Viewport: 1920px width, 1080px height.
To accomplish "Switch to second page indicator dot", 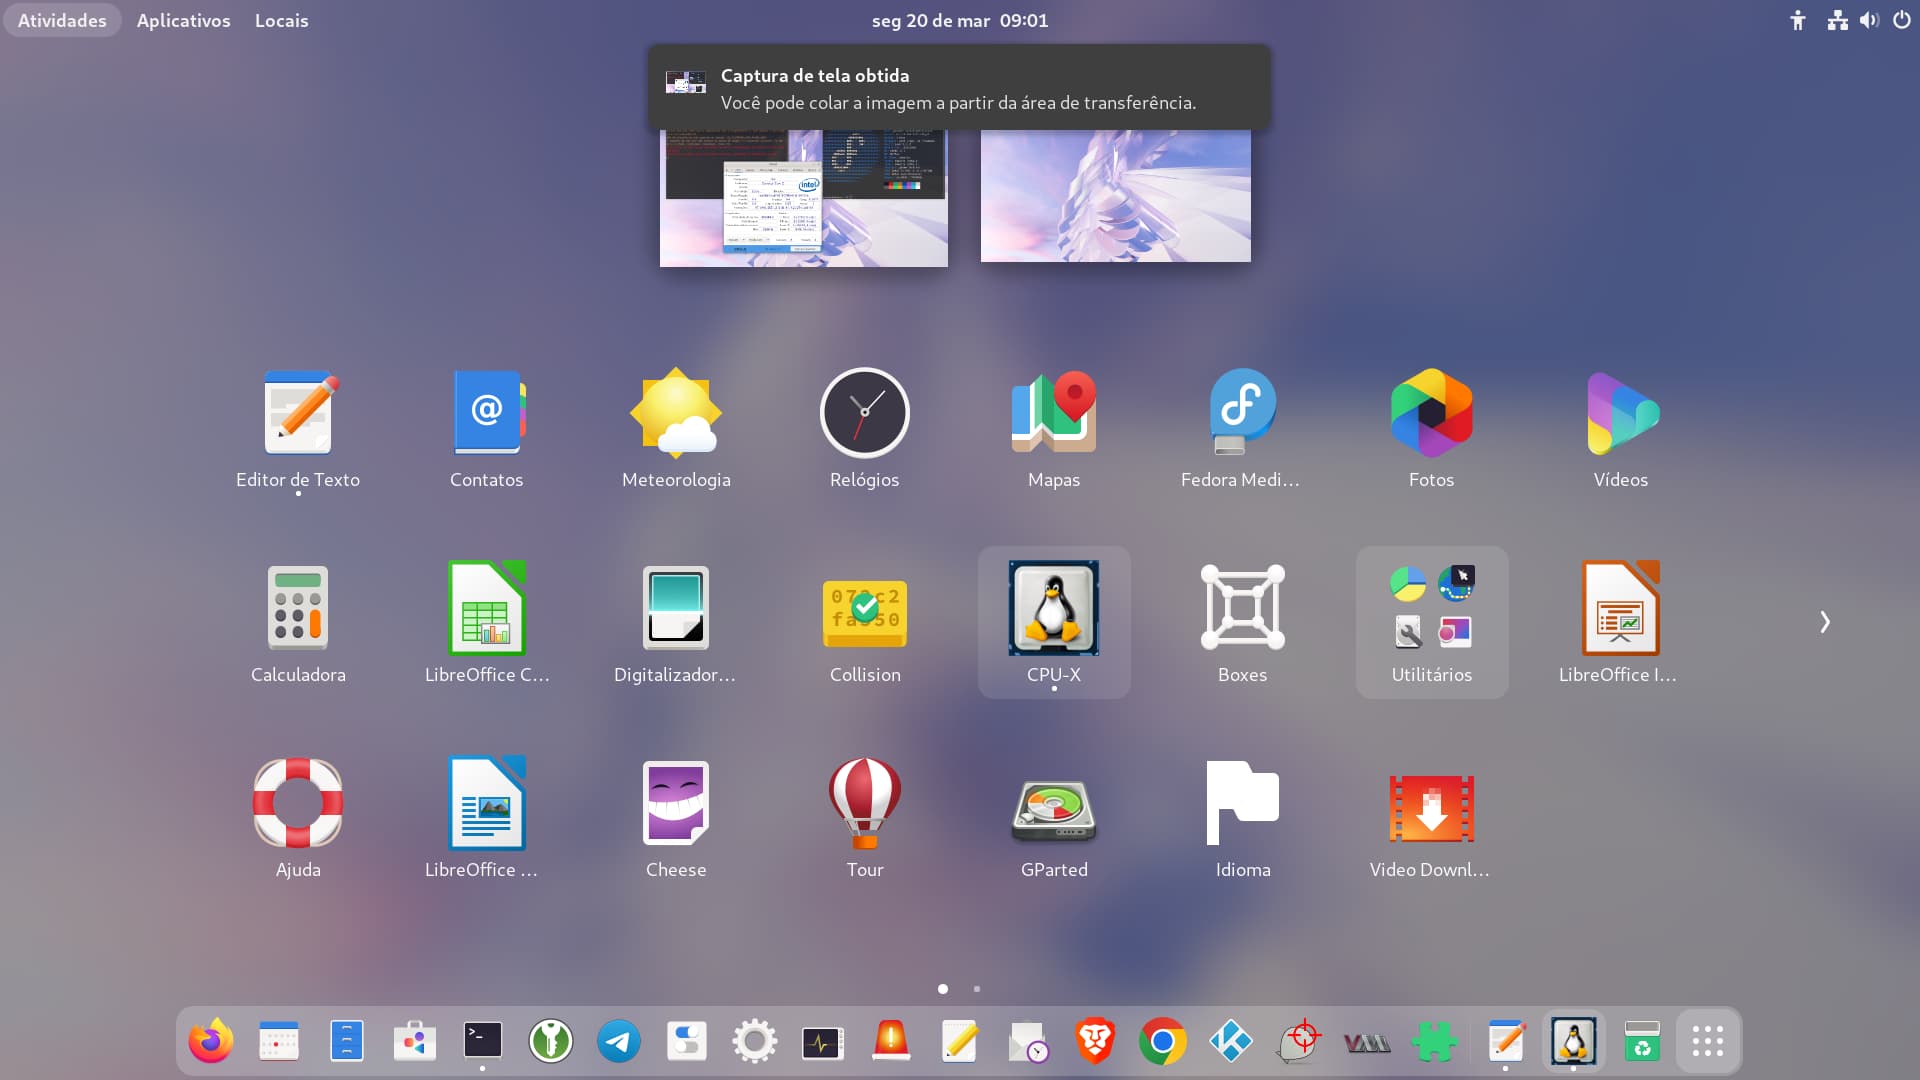I will (977, 989).
